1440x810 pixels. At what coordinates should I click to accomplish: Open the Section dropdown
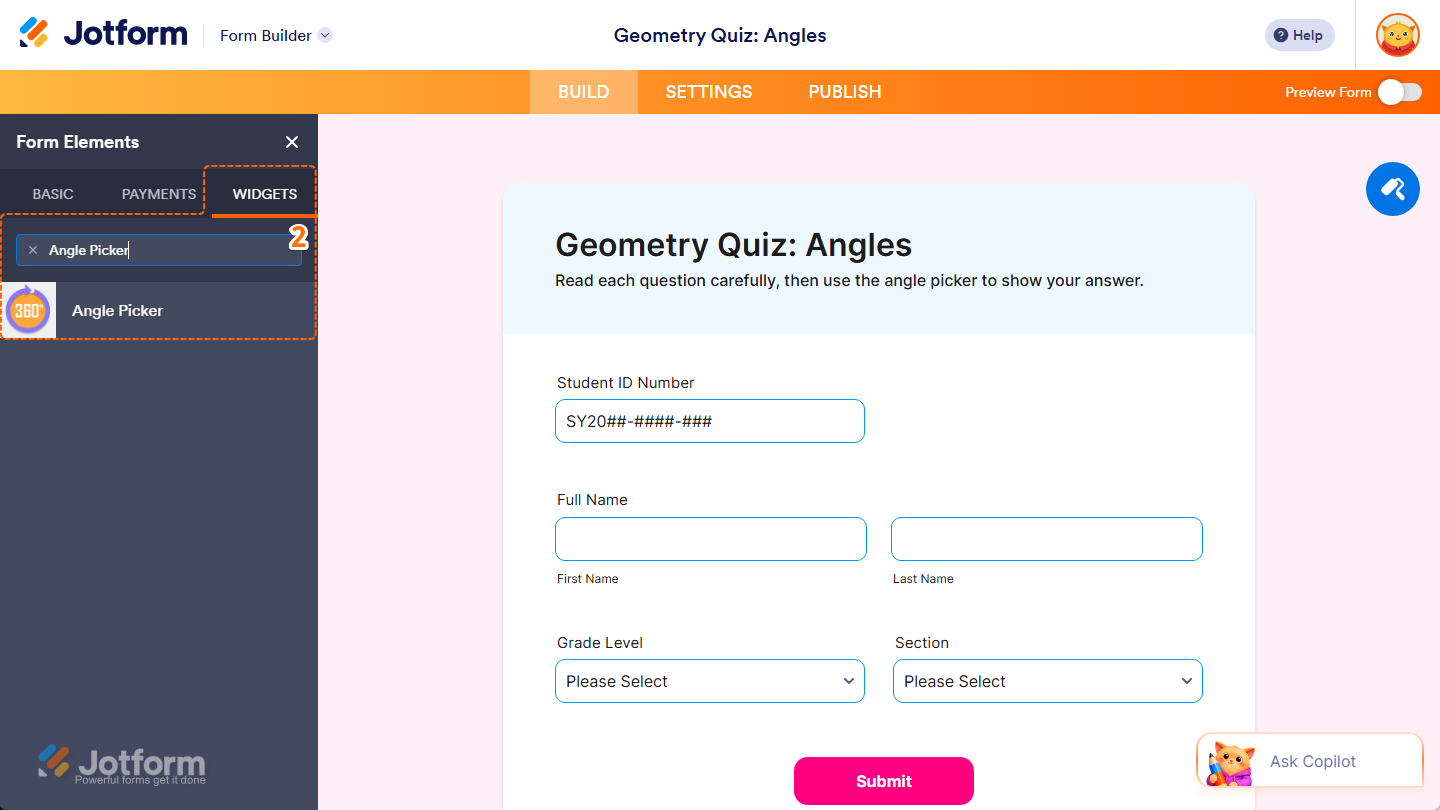[x=1047, y=681]
